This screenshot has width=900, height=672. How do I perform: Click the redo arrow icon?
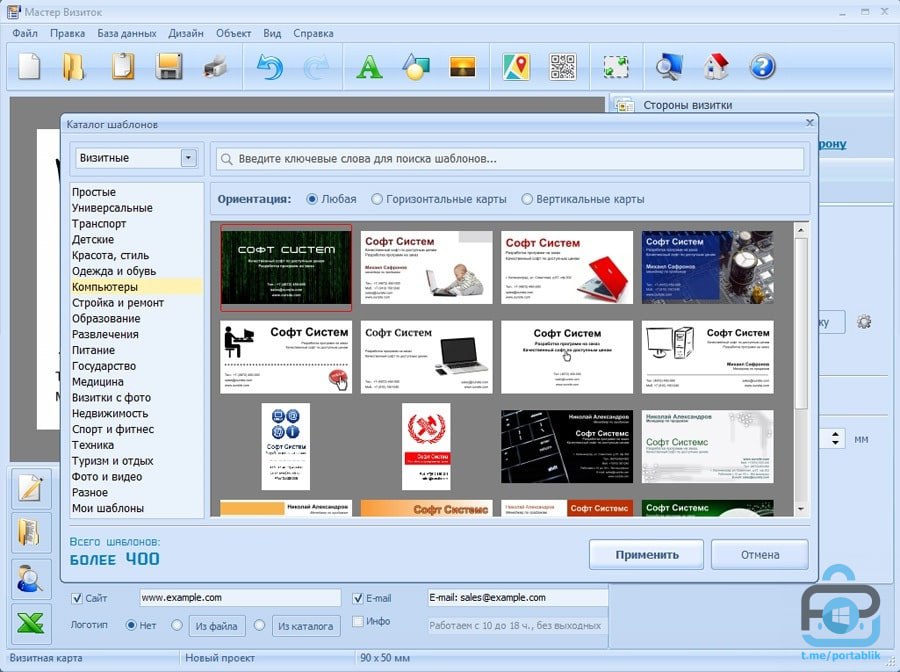tap(316, 67)
